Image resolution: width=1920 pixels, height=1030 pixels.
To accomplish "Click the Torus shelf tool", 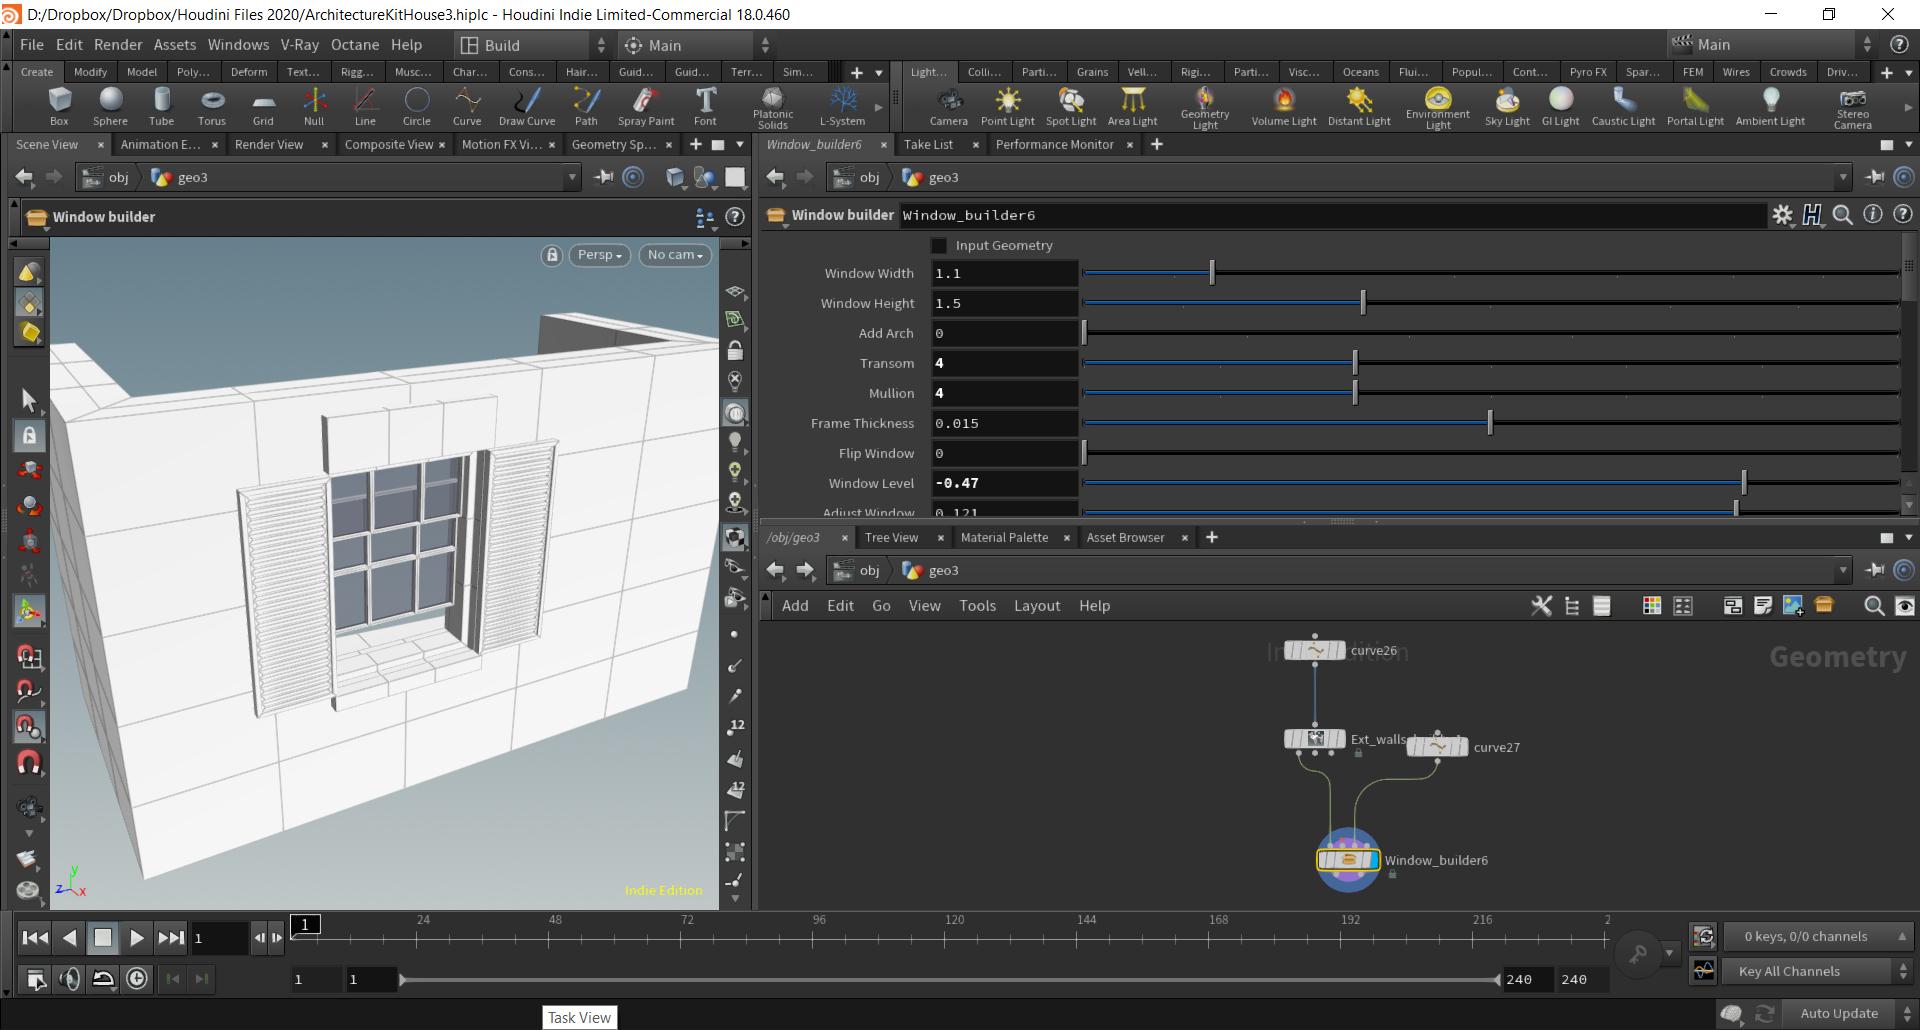I will [211, 105].
